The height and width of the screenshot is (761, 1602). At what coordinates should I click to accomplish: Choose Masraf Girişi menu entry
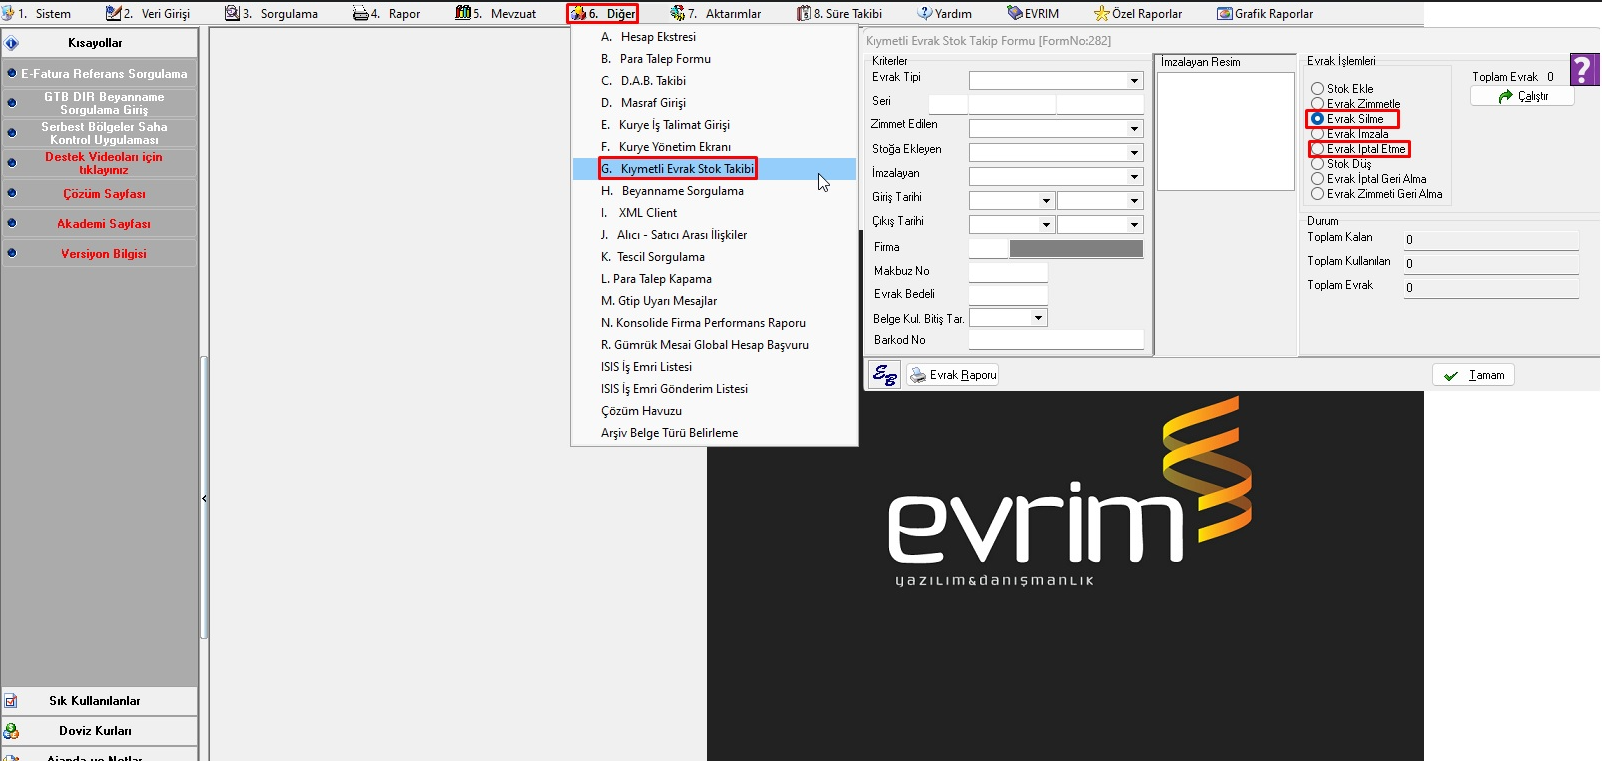coord(714,103)
